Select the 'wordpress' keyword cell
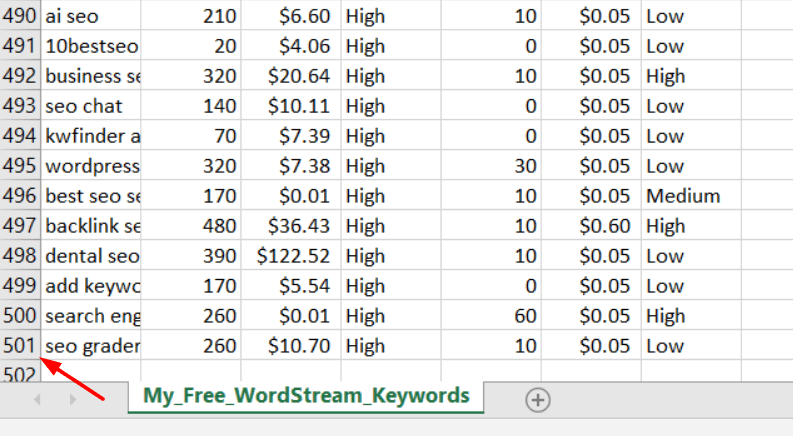This screenshot has width=793, height=436. (91, 166)
